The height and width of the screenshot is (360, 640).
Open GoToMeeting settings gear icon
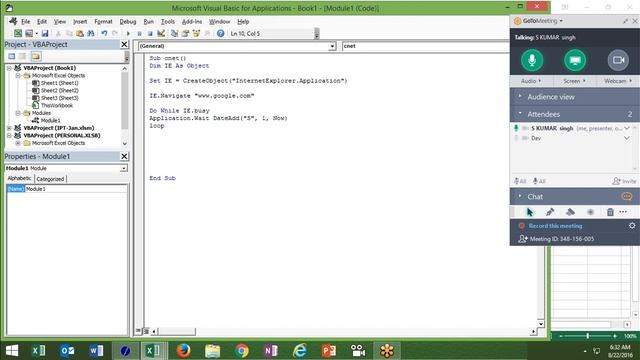tap(632, 225)
